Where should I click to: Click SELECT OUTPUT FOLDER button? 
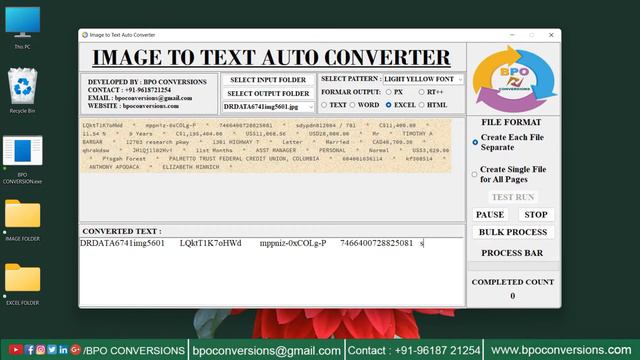pos(268,93)
